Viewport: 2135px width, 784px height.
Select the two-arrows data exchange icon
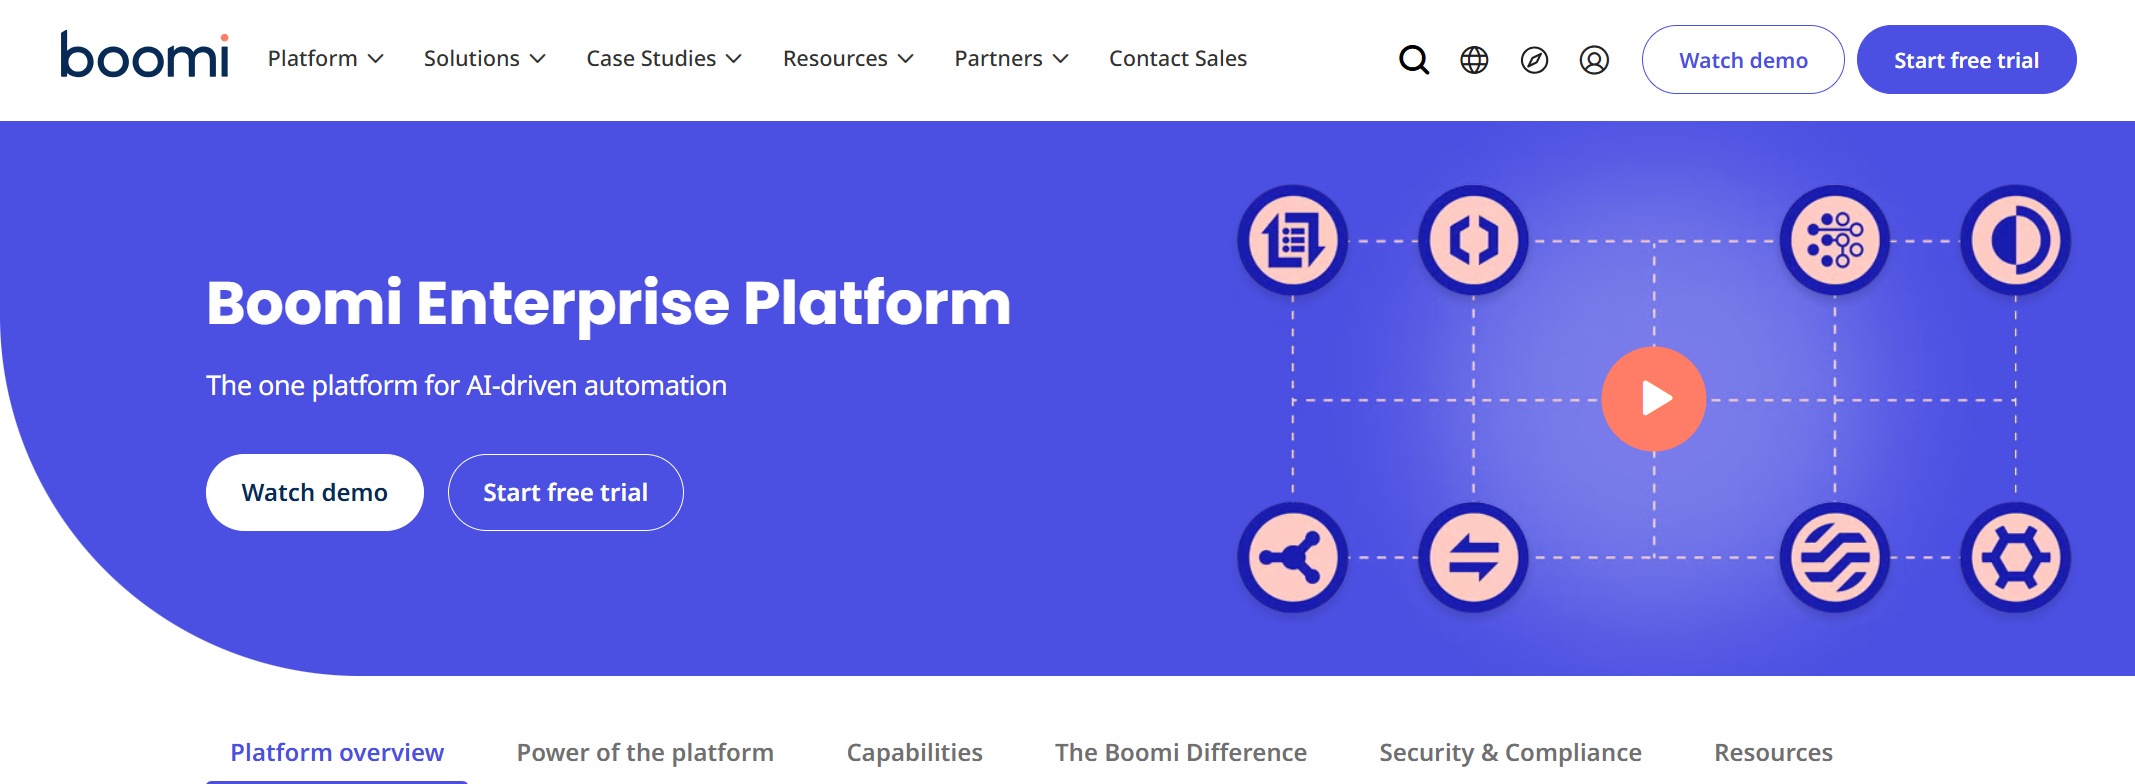[1473, 558]
